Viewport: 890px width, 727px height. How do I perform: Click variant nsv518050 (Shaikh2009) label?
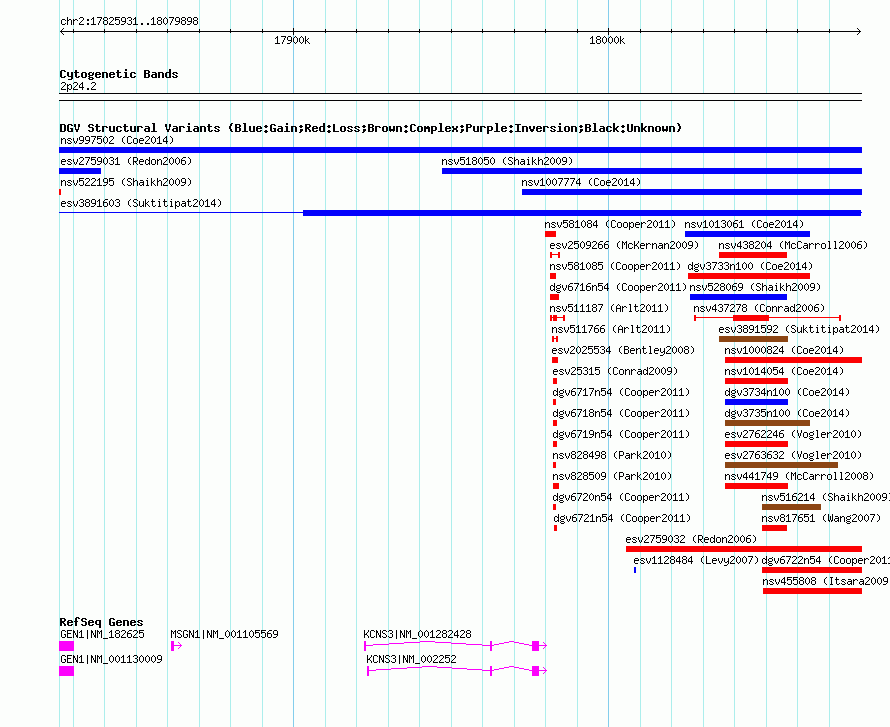coord(507,161)
